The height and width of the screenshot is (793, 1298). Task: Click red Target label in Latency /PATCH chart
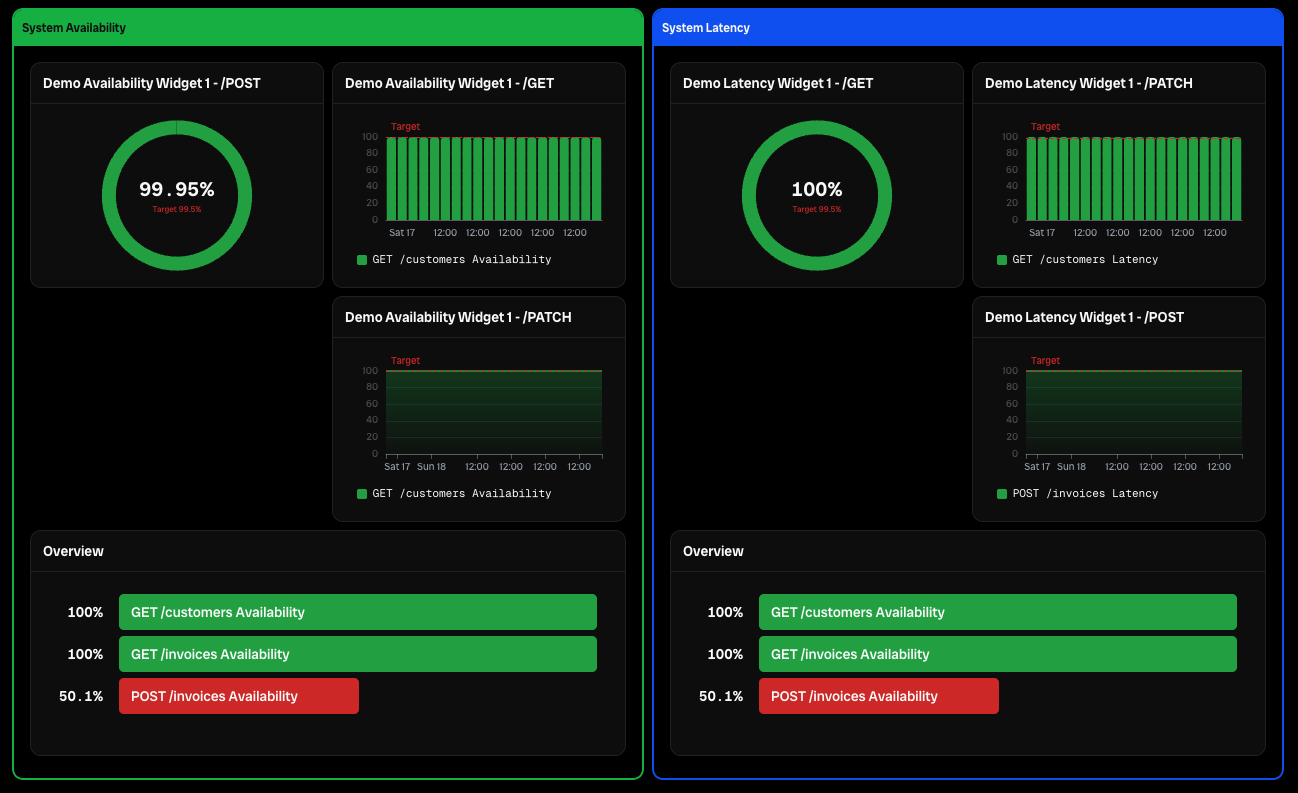1045,127
